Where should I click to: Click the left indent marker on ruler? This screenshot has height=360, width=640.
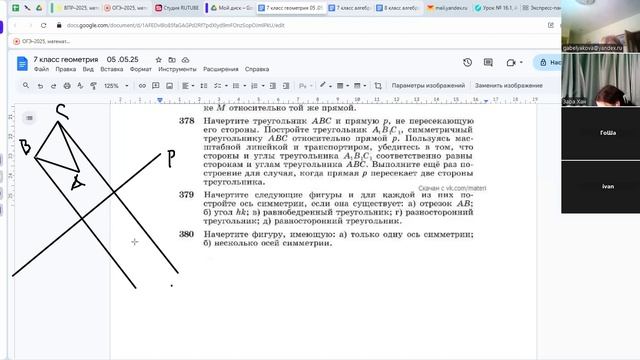(x=160, y=100)
